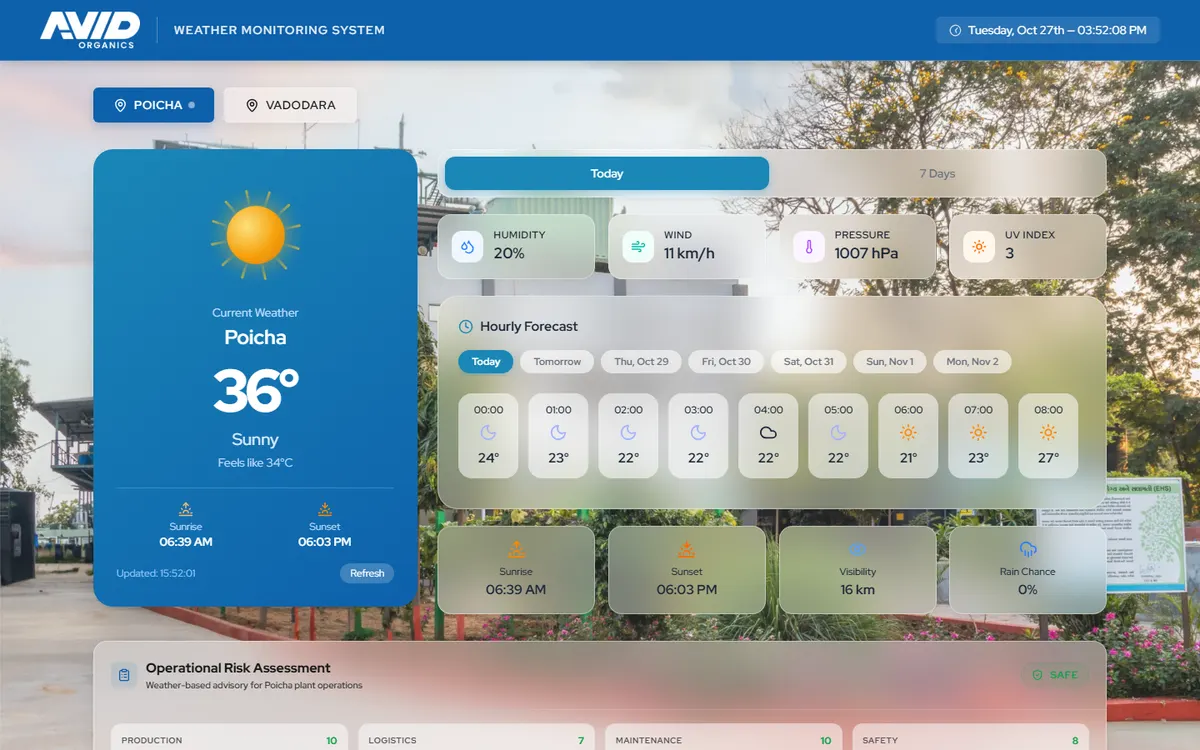The width and height of the screenshot is (1200, 750).
Task: Click the moon icon for 01:00
Action: pos(558,433)
